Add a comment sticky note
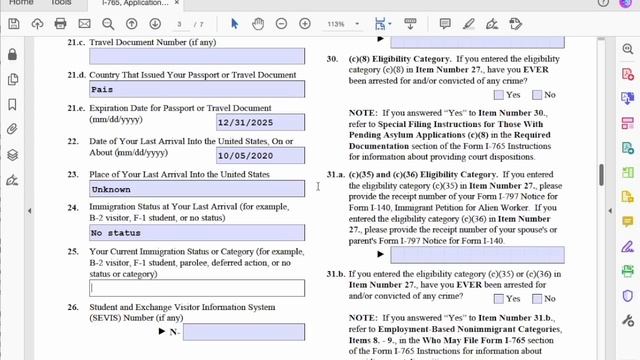This screenshot has width=640, height=360. click(x=445, y=24)
